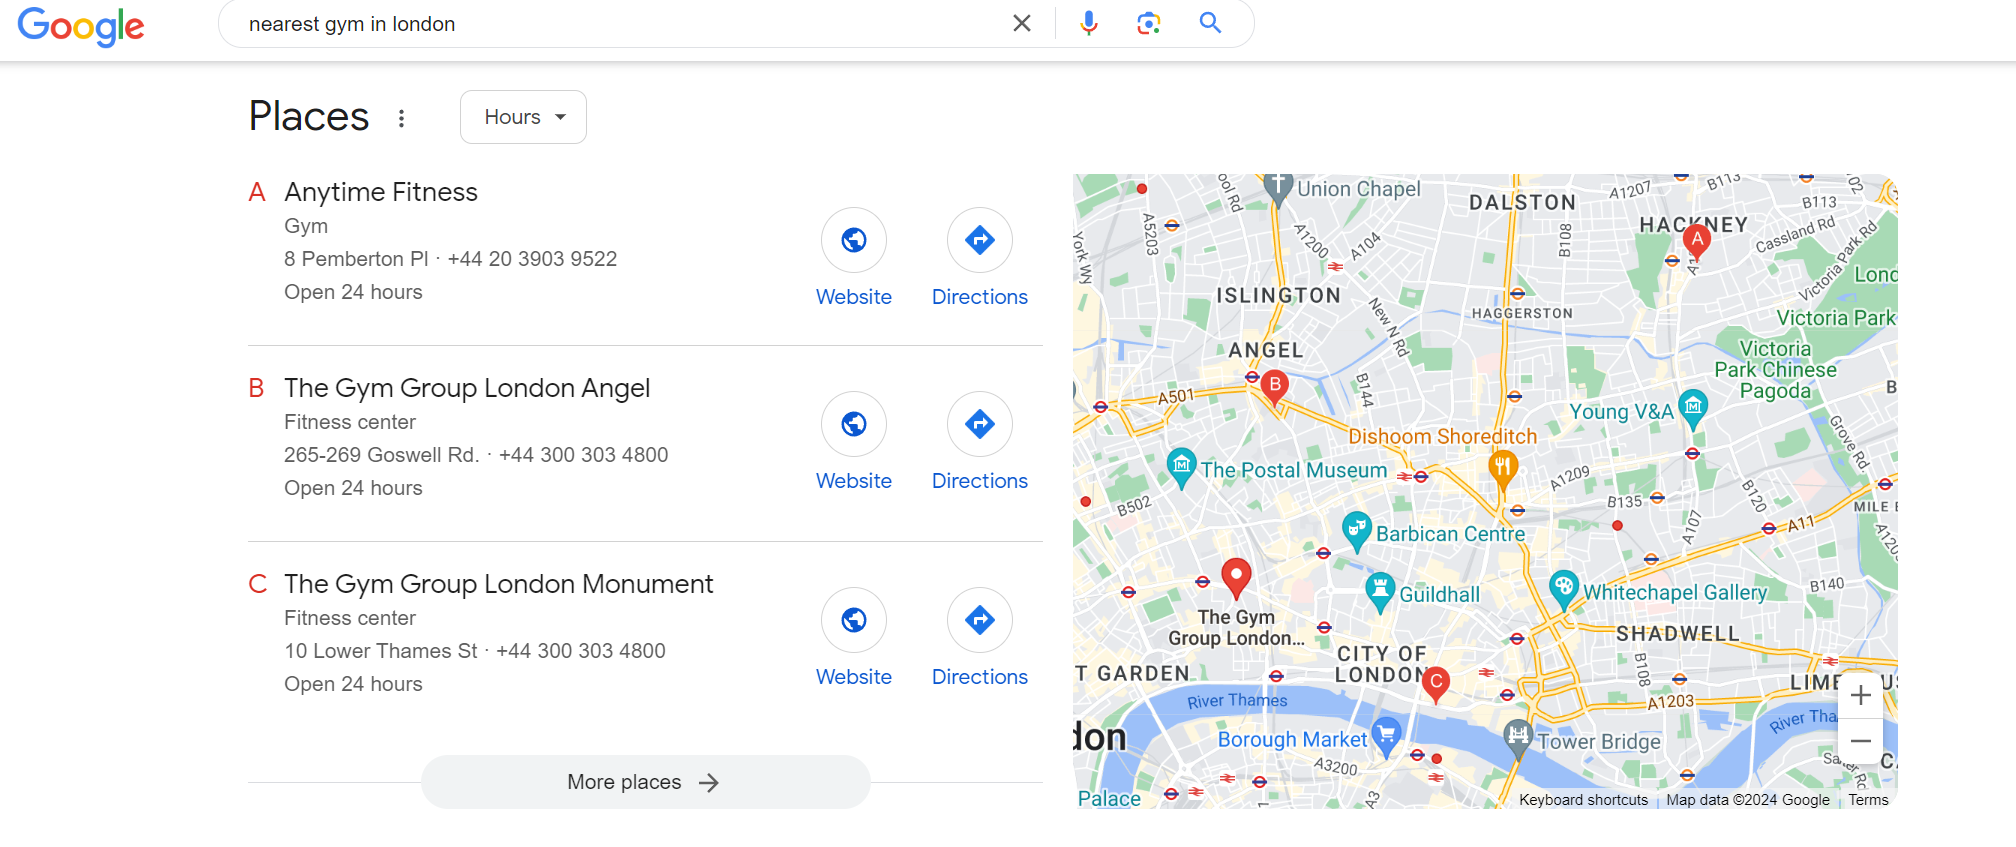Open map Terms link
This screenshot has height=847, width=2016.
point(1868,800)
